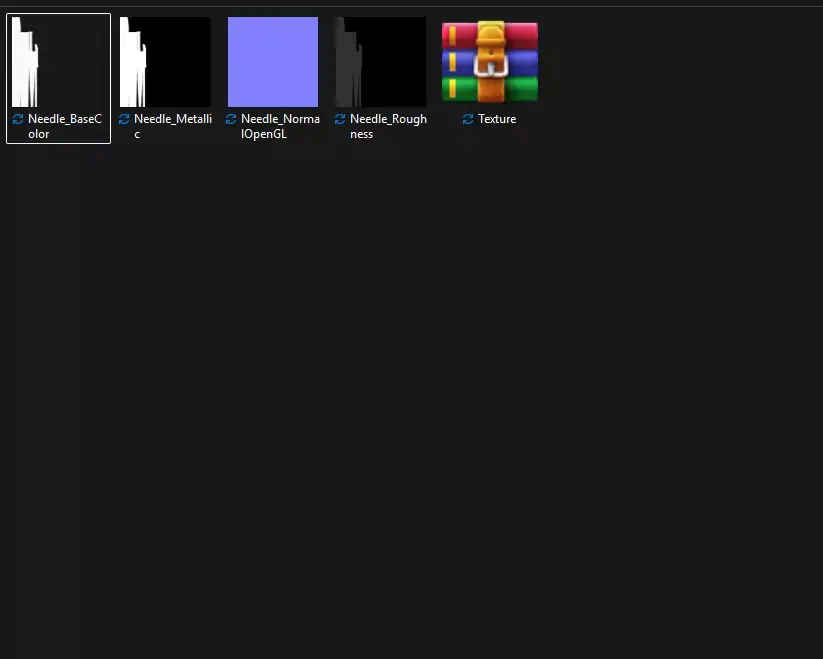Click the Needle_Metallic file name
This screenshot has width=823, height=659.
click(x=173, y=126)
